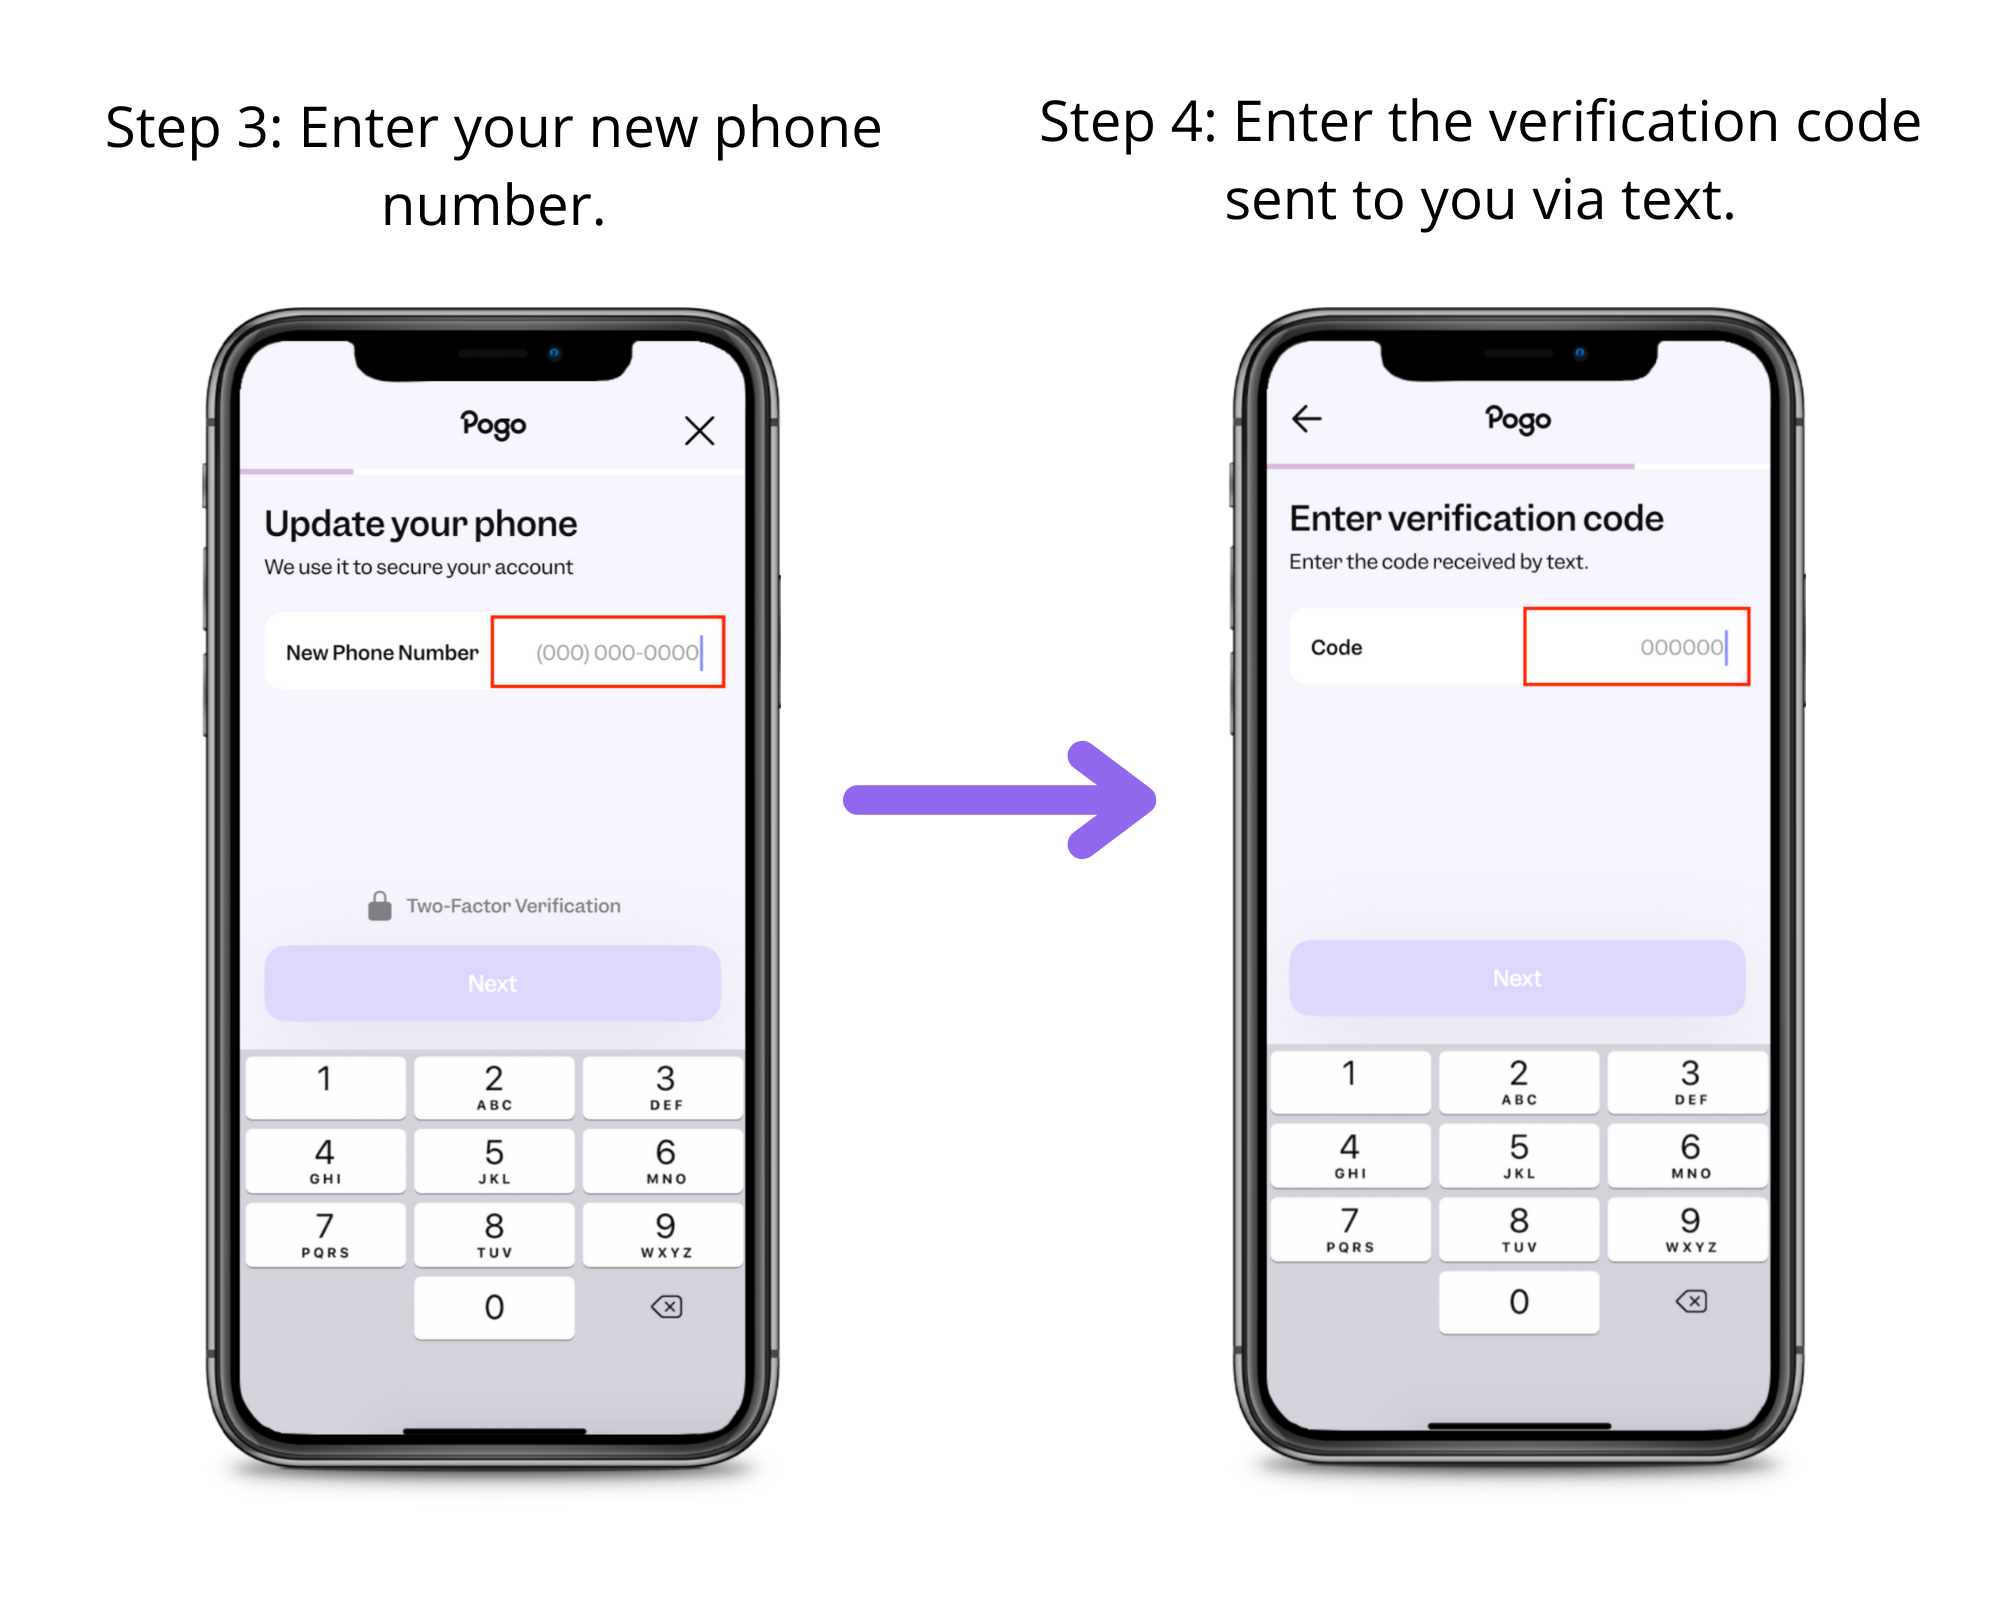Select numpad digit 7 PQRS

323,1236
